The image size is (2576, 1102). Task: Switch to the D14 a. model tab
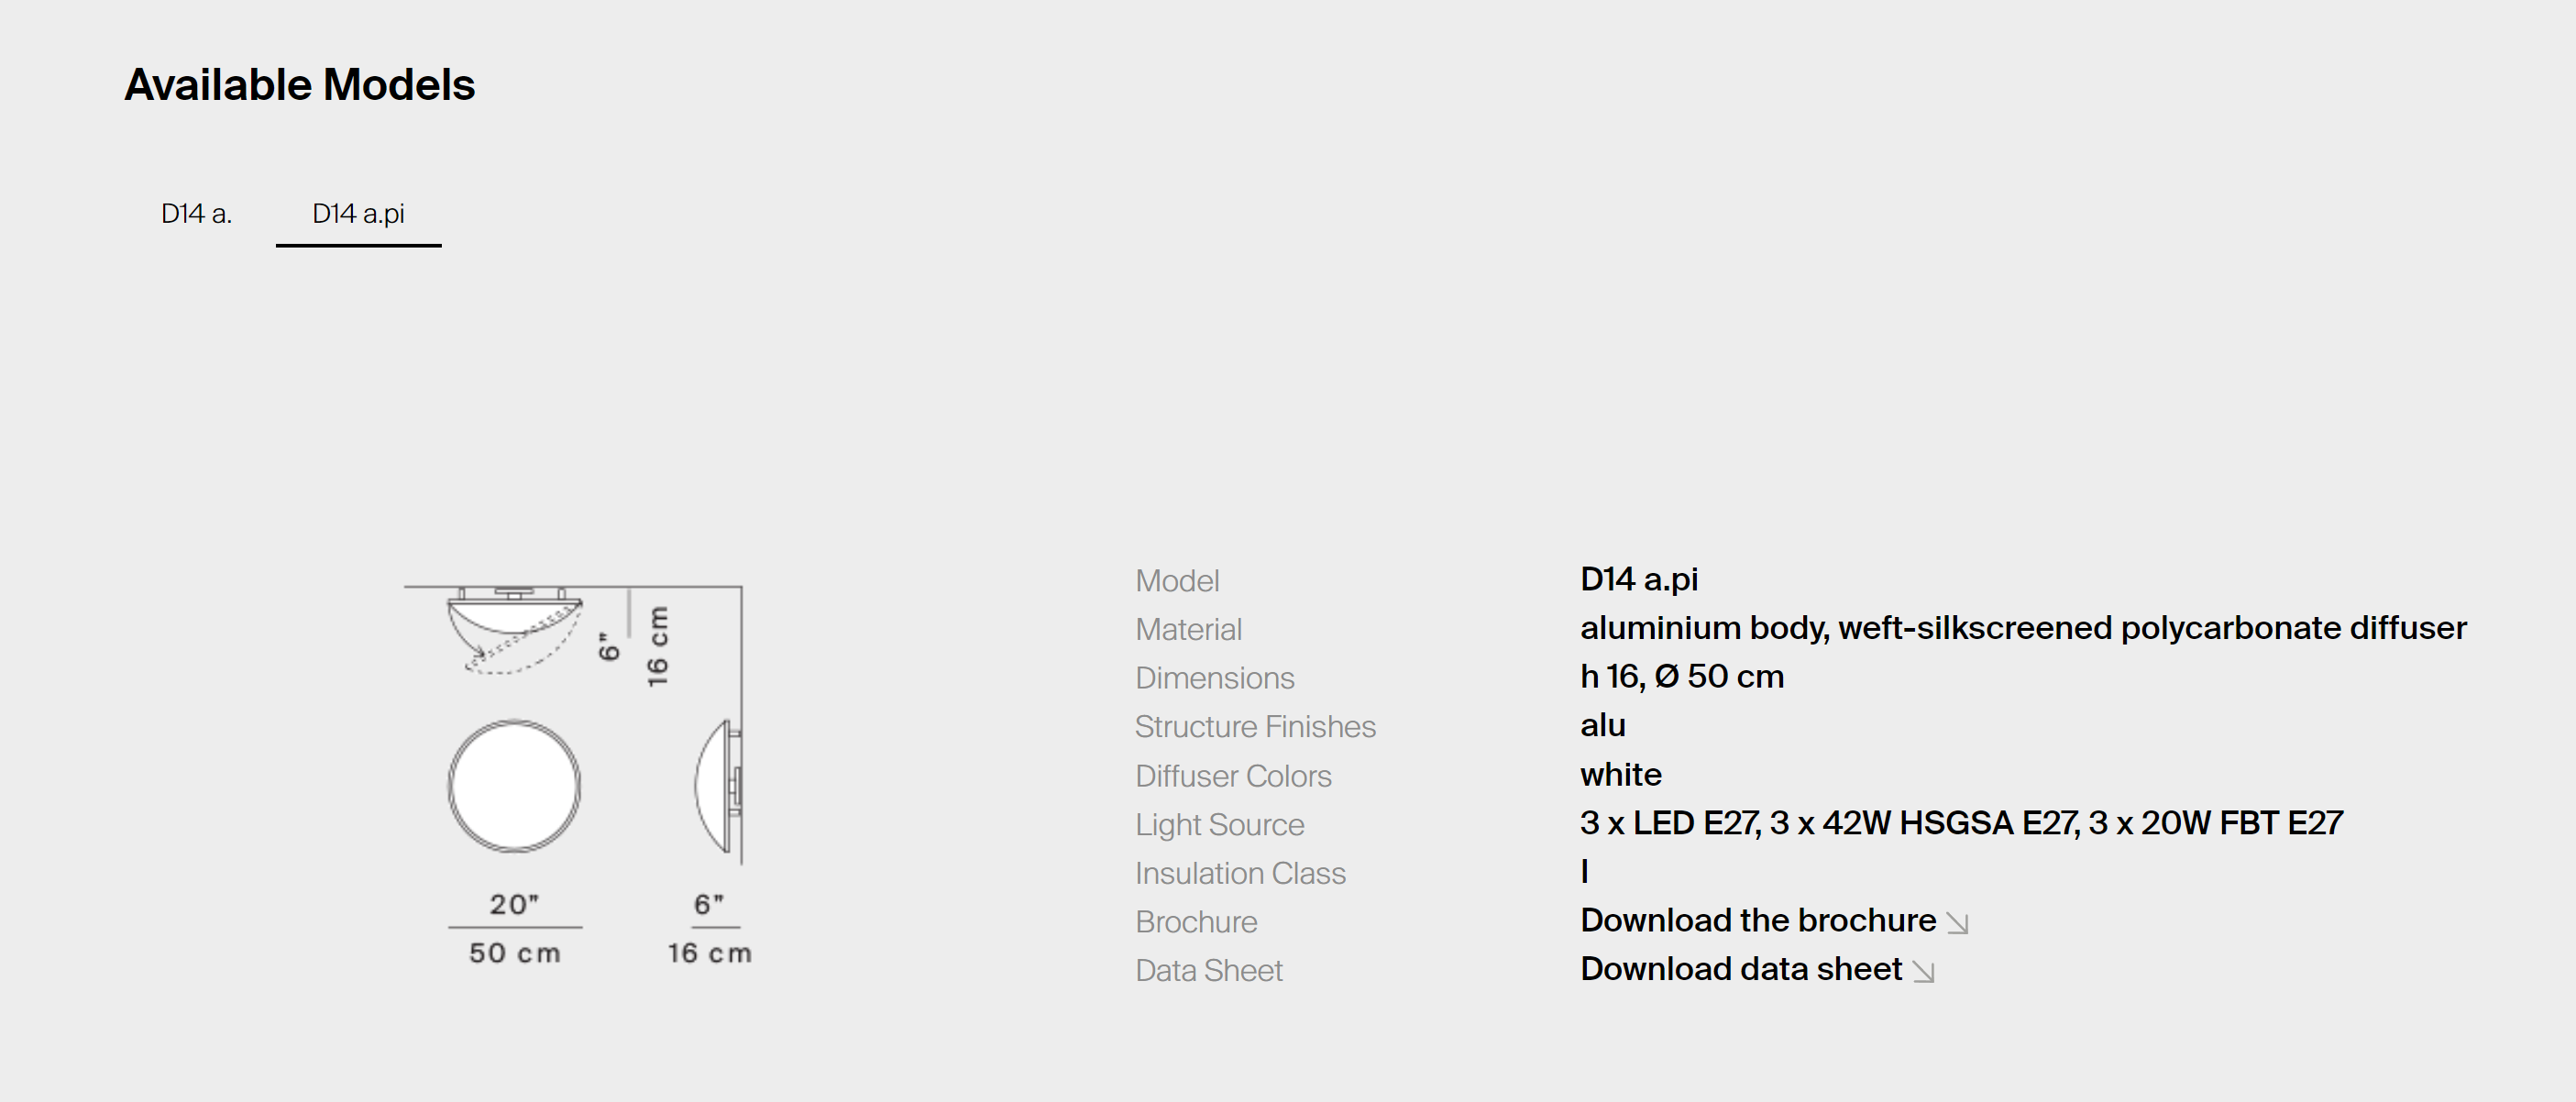click(x=196, y=213)
